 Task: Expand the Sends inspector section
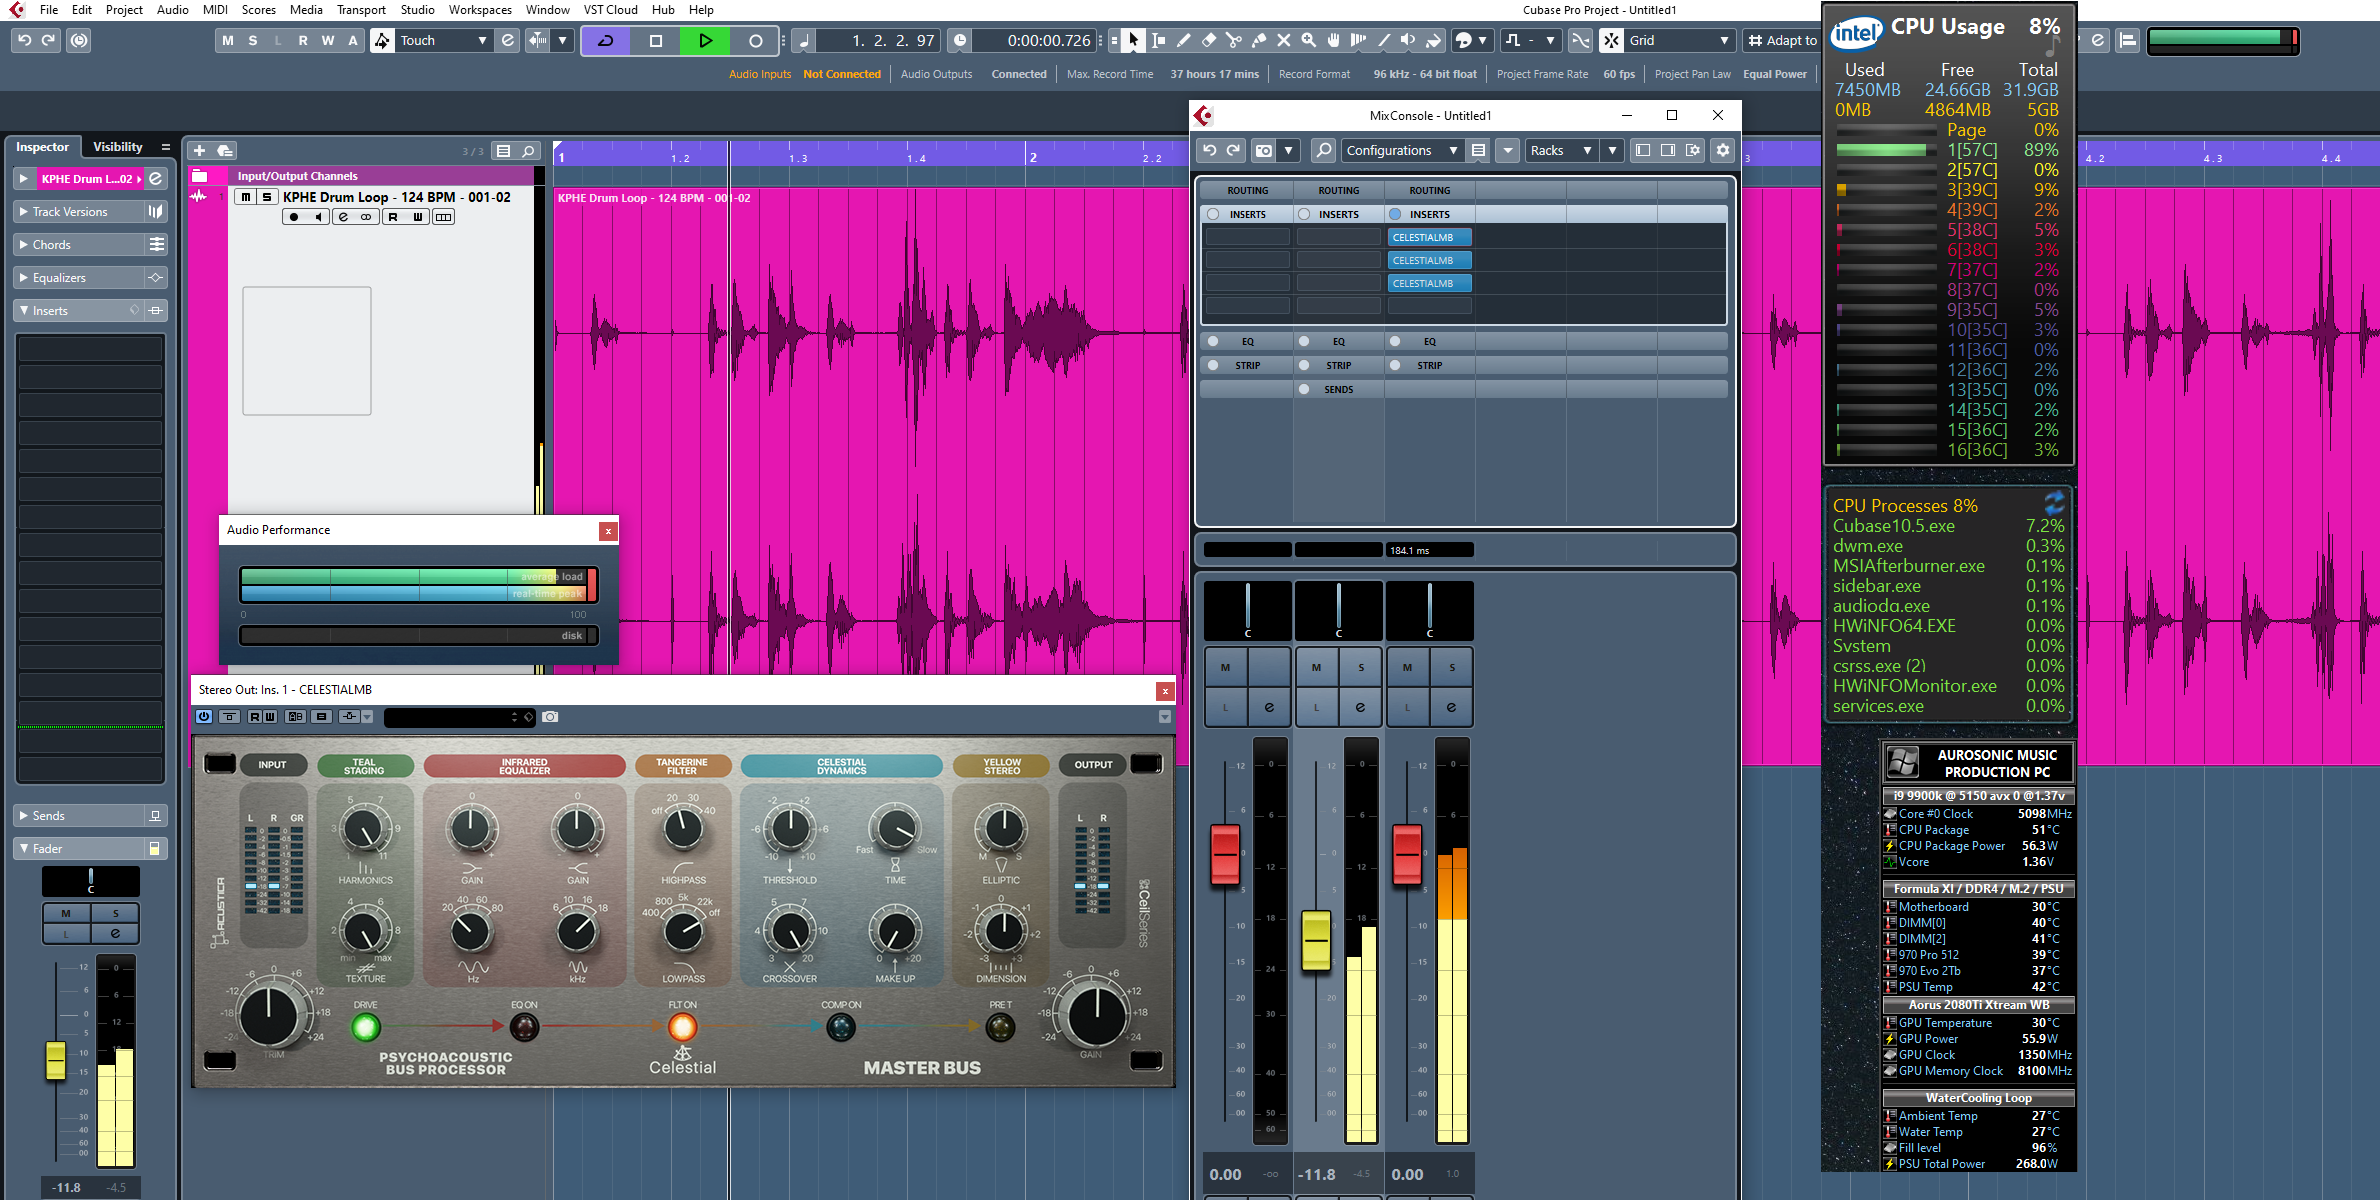point(80,815)
